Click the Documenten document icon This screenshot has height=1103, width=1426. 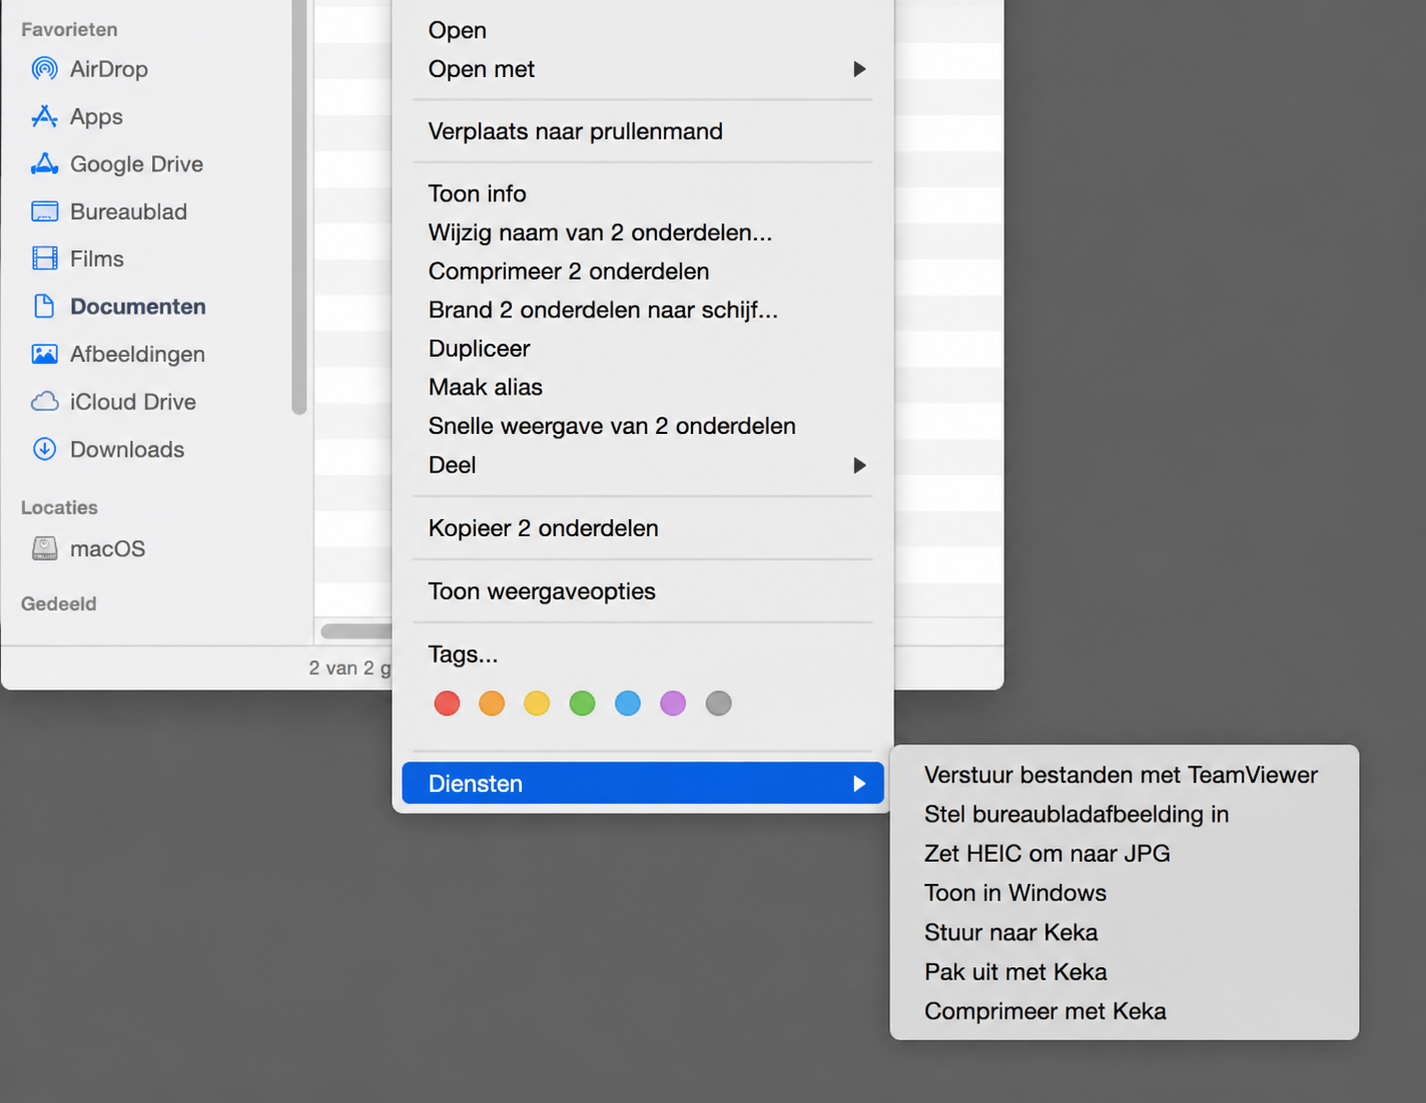[x=44, y=306]
